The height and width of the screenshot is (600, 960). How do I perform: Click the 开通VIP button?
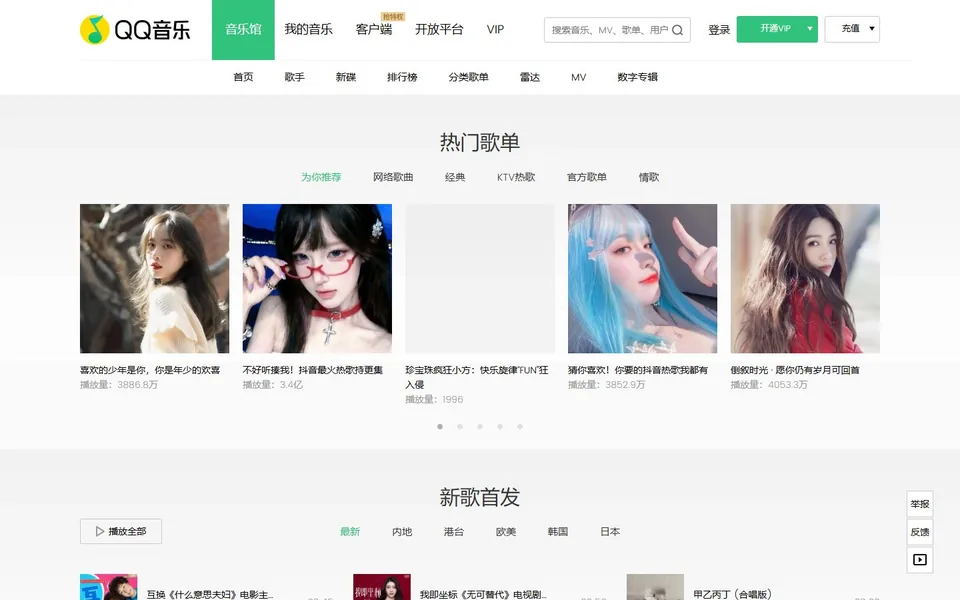point(775,29)
